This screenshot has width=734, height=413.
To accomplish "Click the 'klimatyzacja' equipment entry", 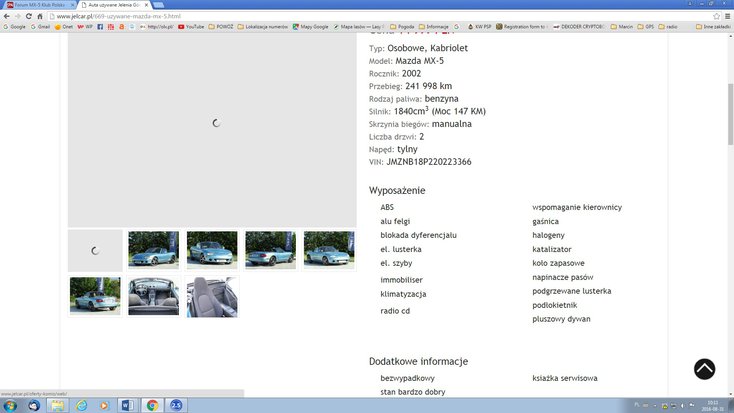I will click(x=403, y=294).
